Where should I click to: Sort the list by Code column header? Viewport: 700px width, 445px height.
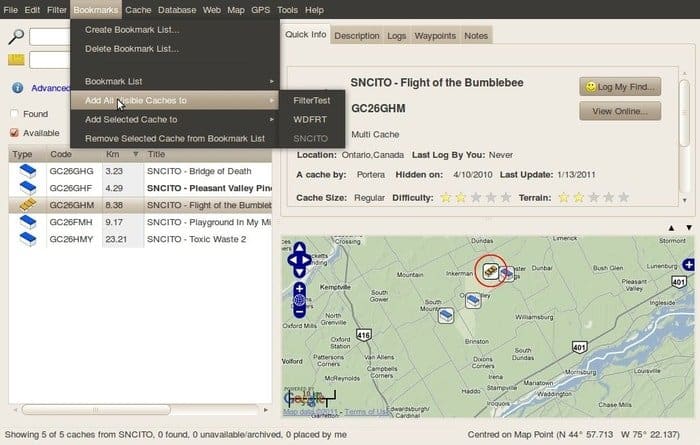(x=74, y=154)
